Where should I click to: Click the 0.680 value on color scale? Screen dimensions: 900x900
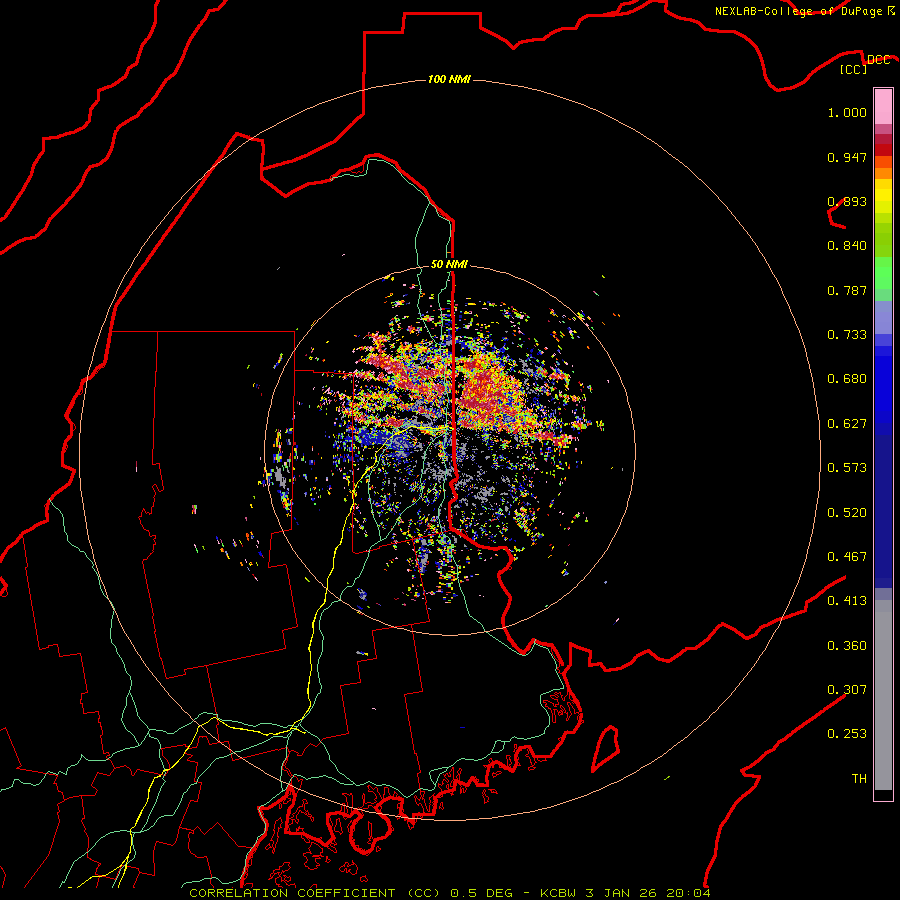847,379
